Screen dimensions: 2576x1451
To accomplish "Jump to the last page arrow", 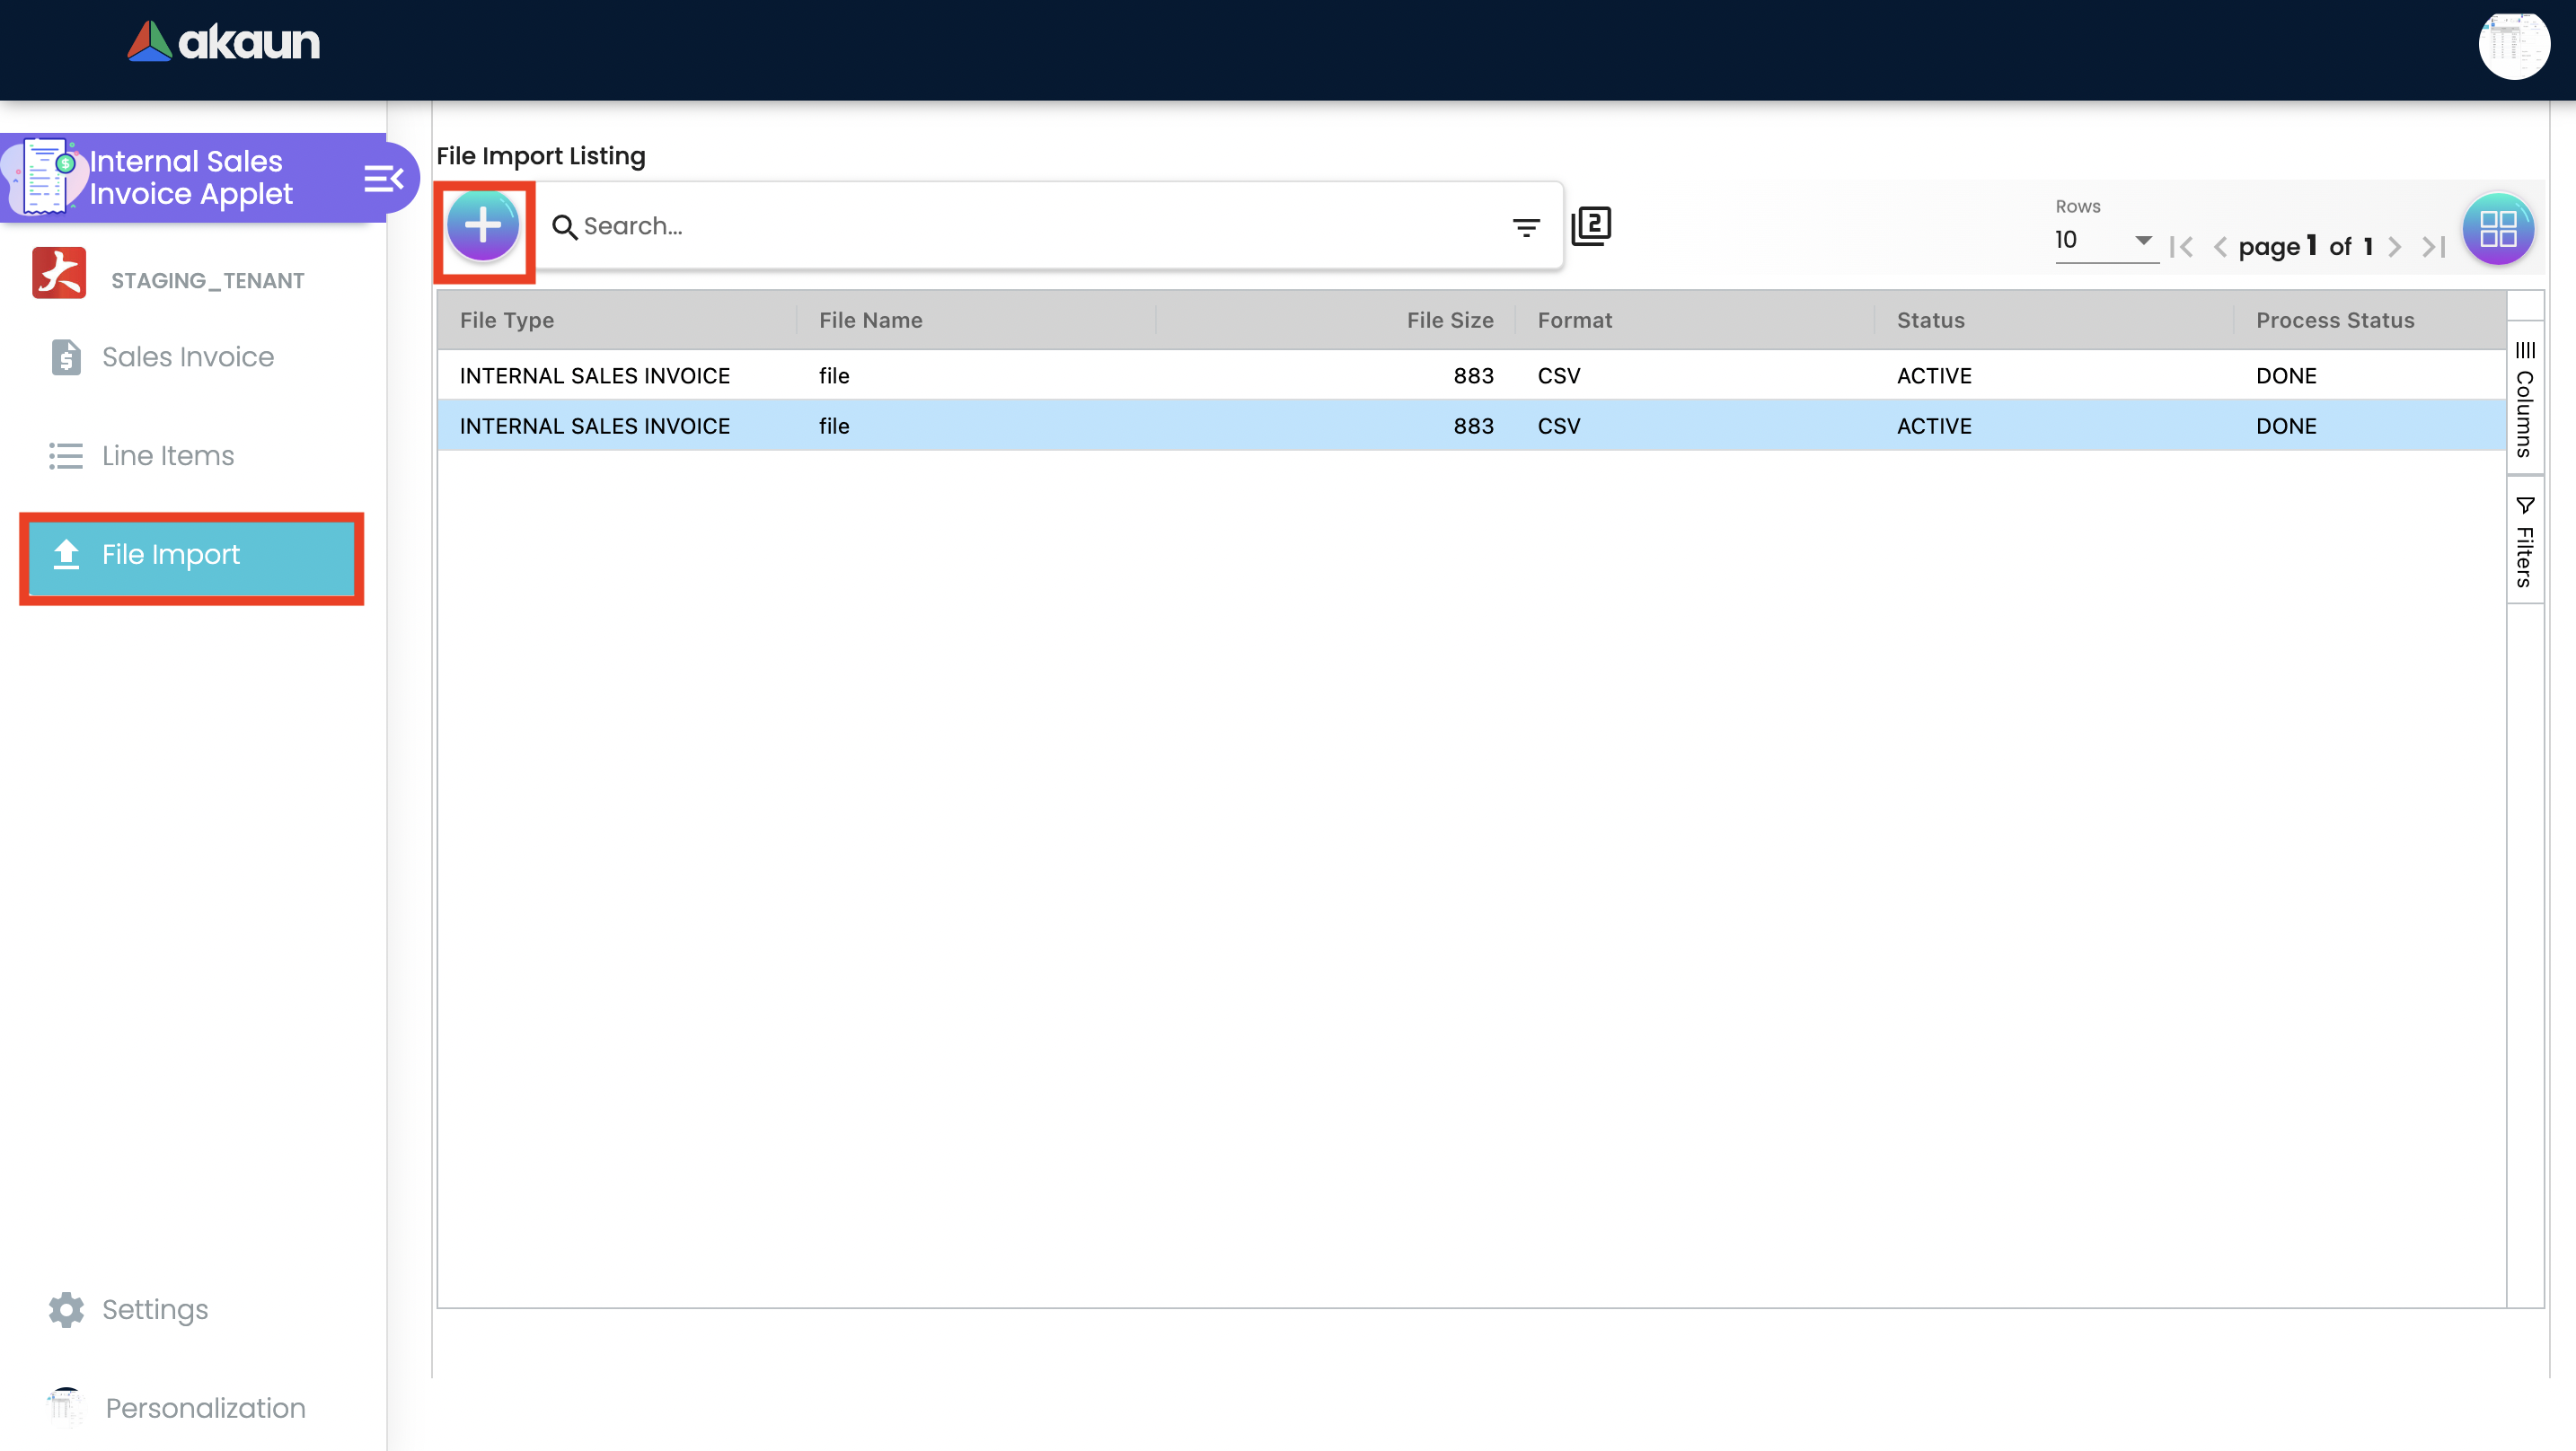I will point(2433,247).
